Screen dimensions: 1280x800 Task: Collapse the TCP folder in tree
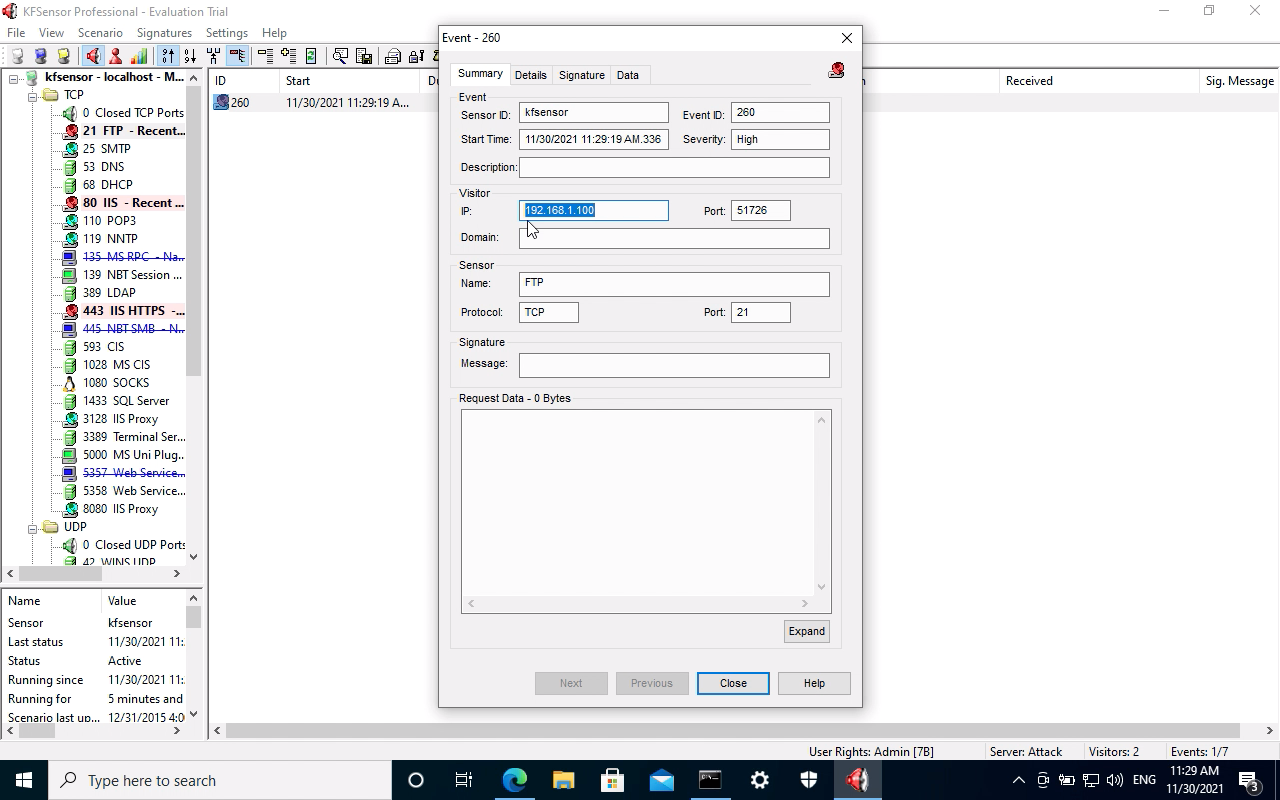[32, 95]
